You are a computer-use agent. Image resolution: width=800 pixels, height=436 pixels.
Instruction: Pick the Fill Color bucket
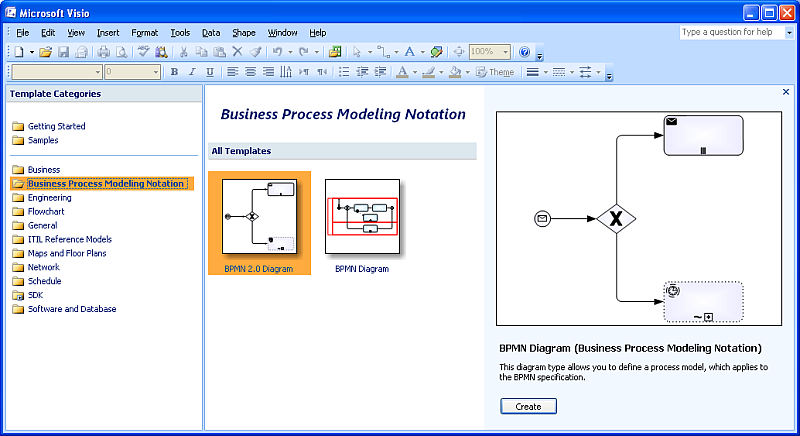click(455, 72)
